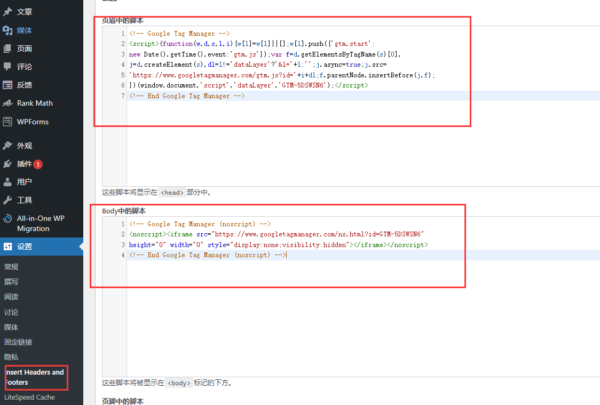Click the Body中的脚本 label
The height and width of the screenshot is (405, 600).
124,211
